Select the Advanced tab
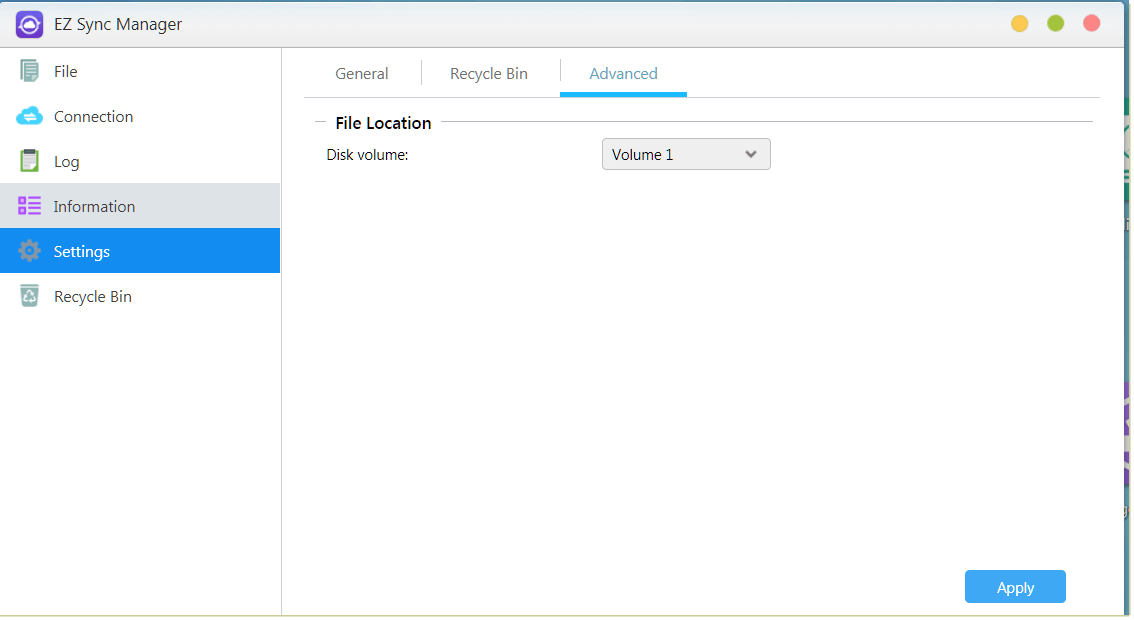The height and width of the screenshot is (620, 1134). (623, 74)
